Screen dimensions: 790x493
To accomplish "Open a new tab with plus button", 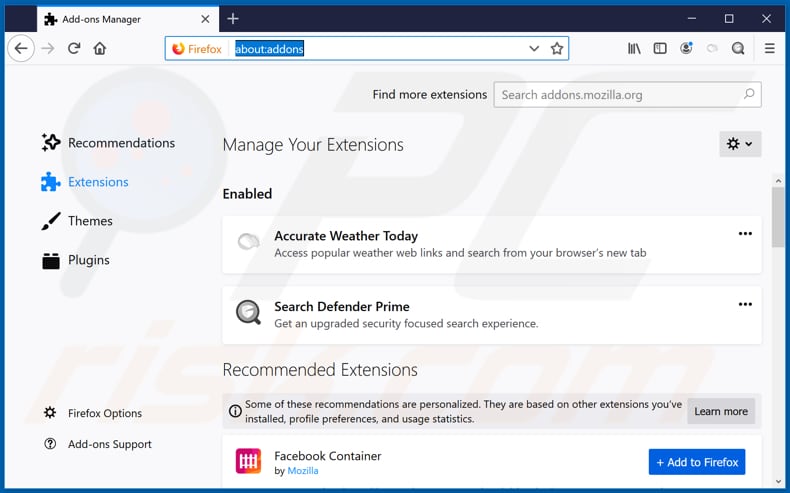I will click(233, 19).
